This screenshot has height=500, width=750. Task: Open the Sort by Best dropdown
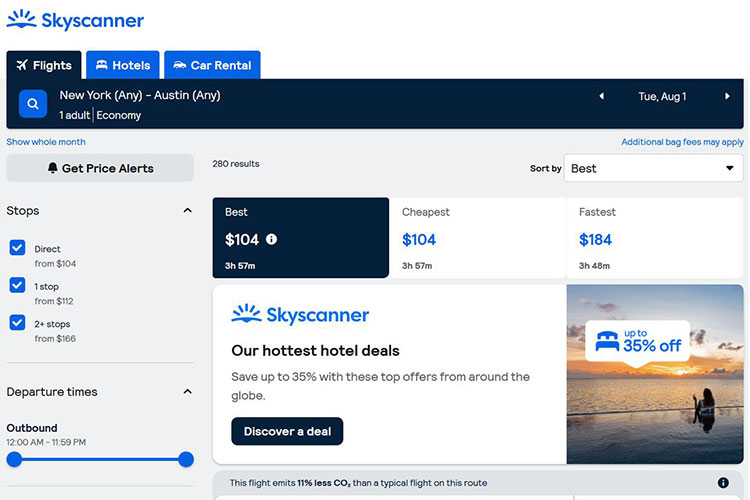[653, 168]
